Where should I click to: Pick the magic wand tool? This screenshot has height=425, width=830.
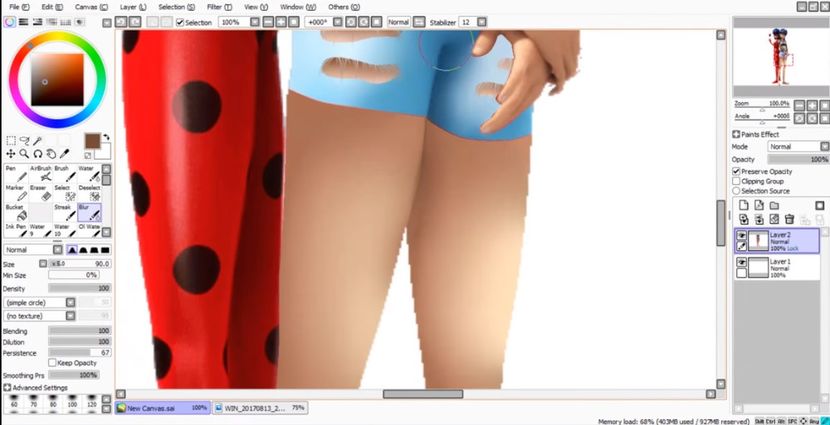click(38, 141)
